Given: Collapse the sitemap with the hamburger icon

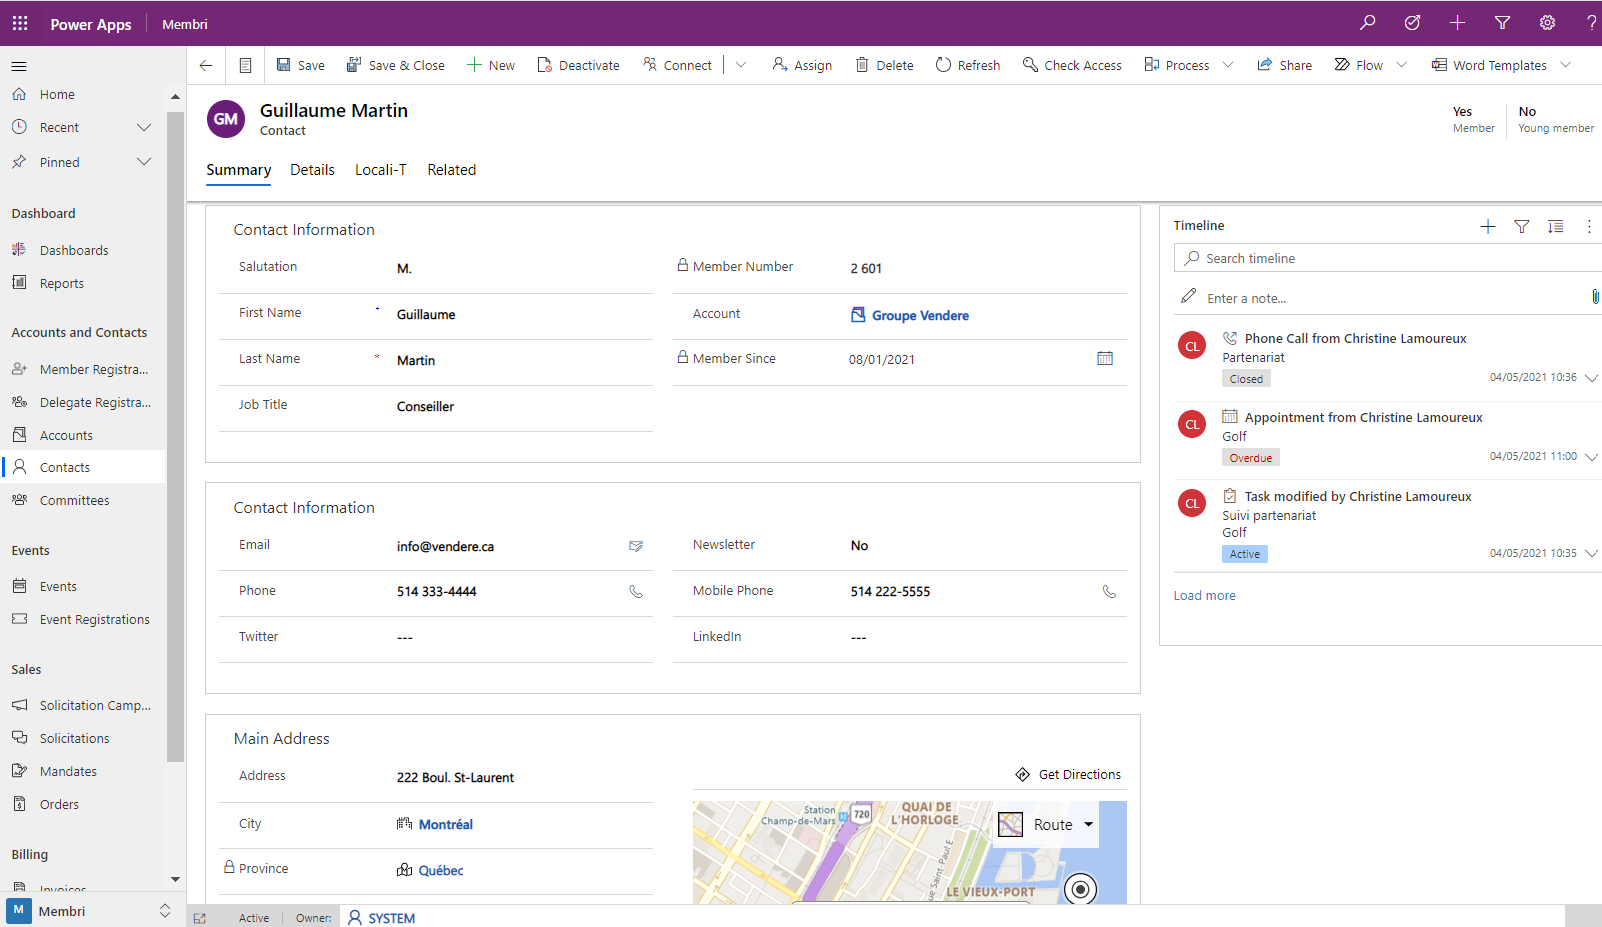Looking at the screenshot, I should [18, 66].
